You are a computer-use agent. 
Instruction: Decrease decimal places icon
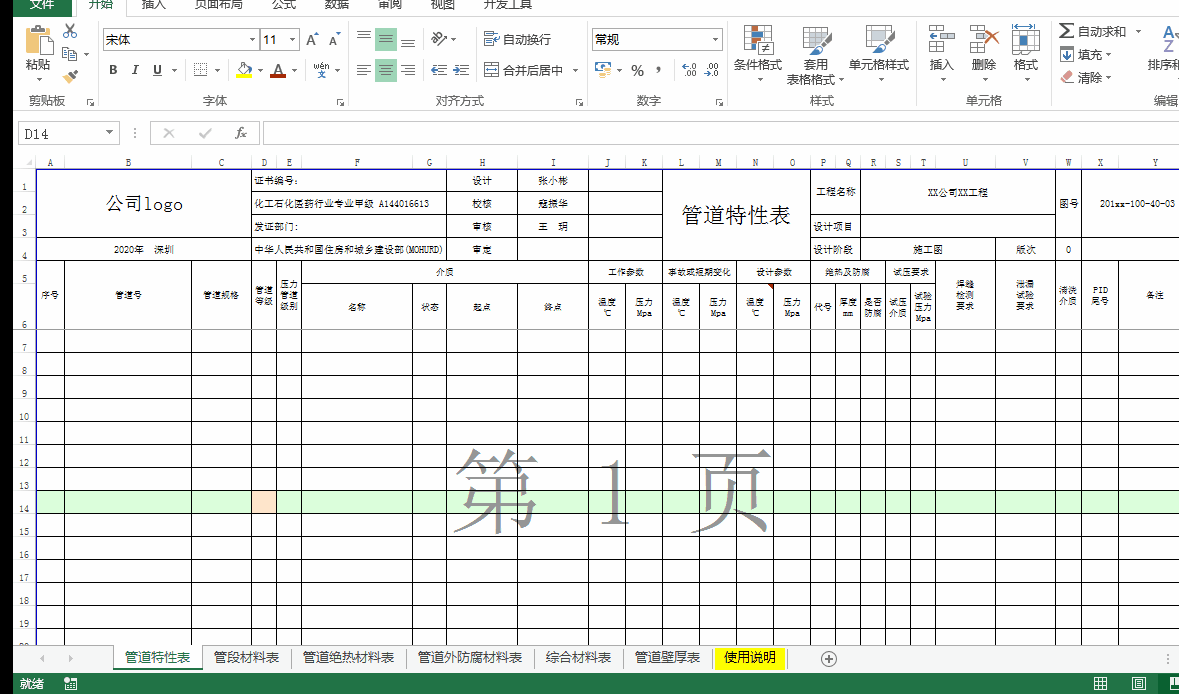[x=712, y=70]
